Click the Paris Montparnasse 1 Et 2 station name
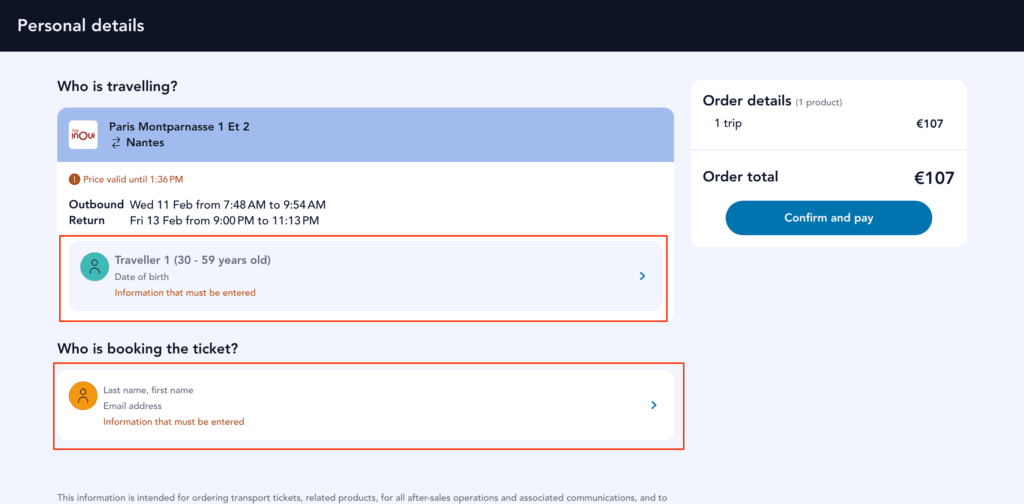Screen dimensions: 1024x504 (179, 127)
